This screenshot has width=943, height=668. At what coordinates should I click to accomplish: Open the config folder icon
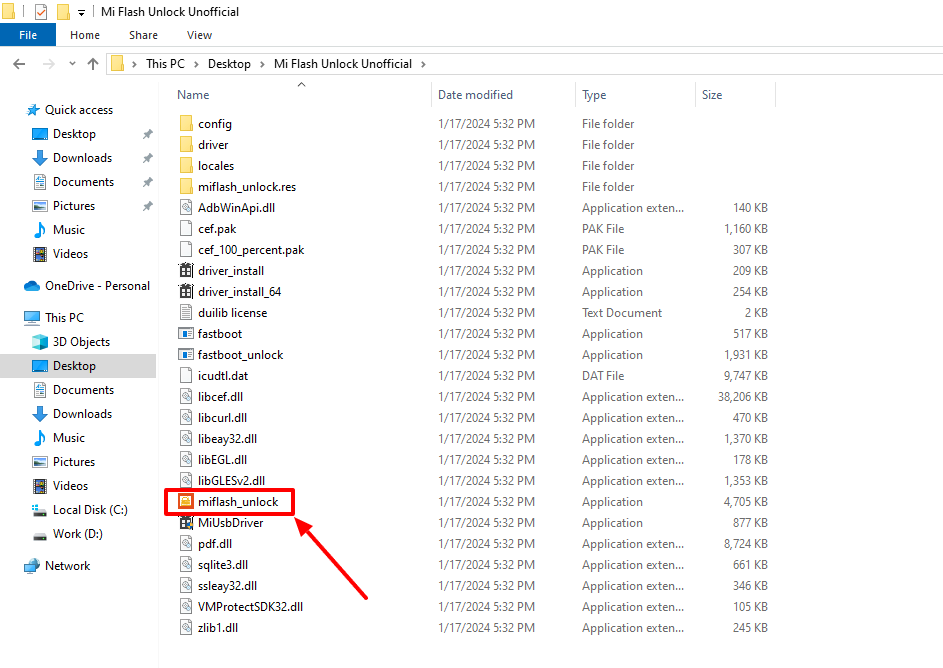tap(186, 123)
